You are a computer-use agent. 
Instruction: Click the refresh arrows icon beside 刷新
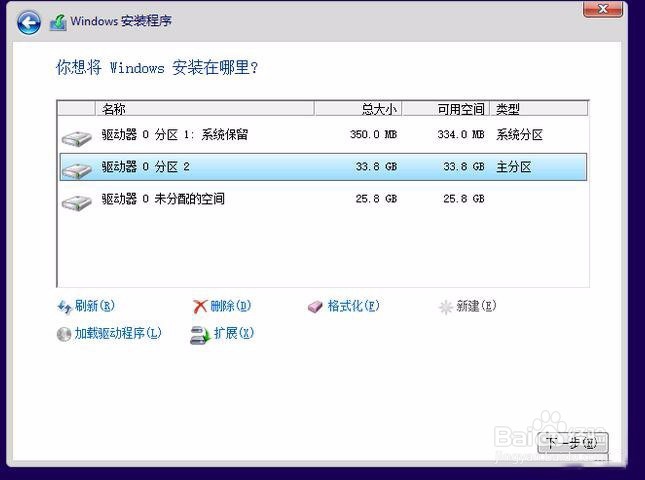[x=65, y=306]
